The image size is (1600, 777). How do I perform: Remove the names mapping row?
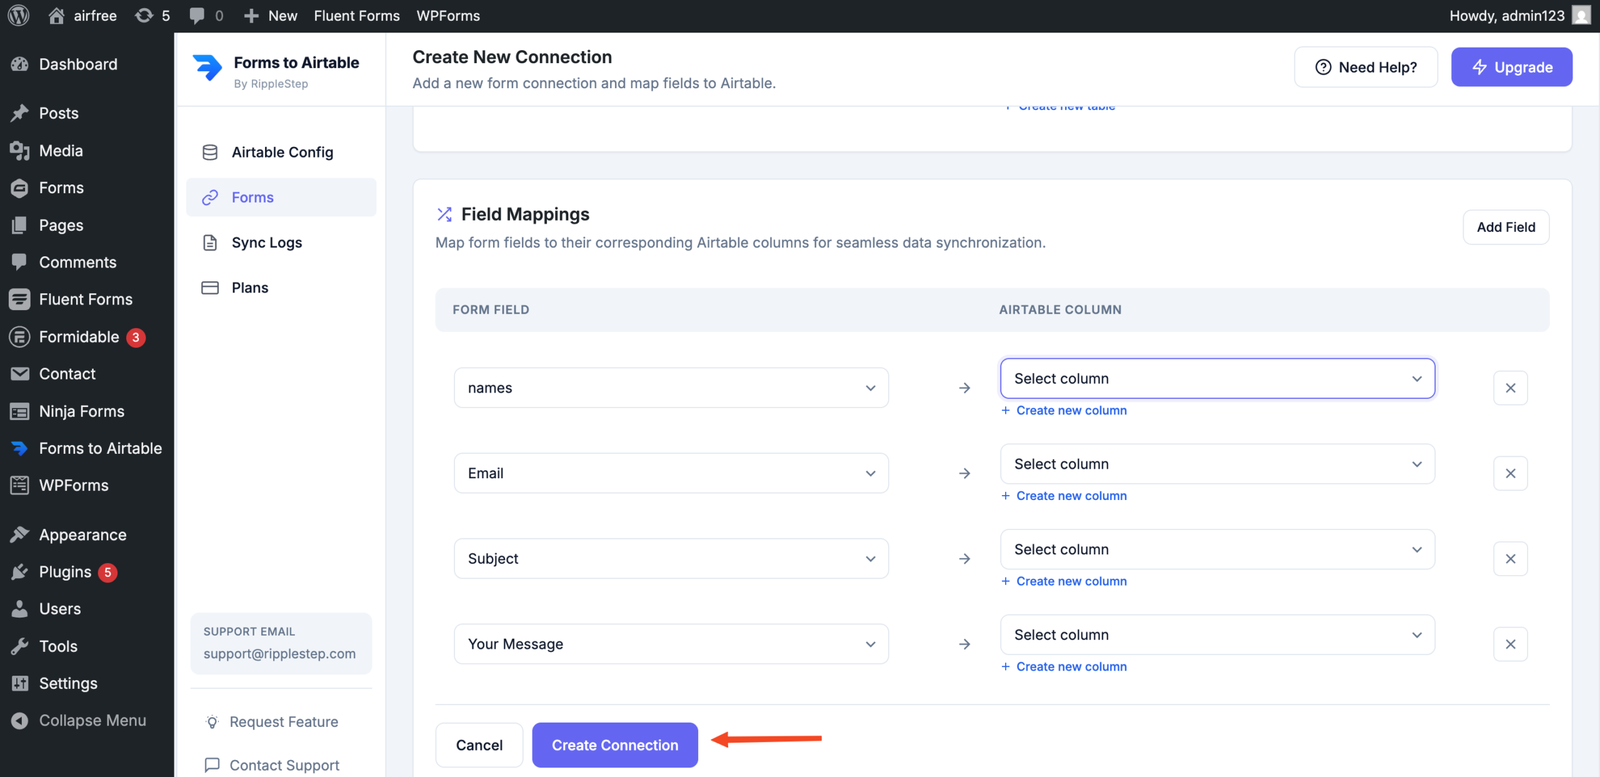pyautogui.click(x=1510, y=388)
